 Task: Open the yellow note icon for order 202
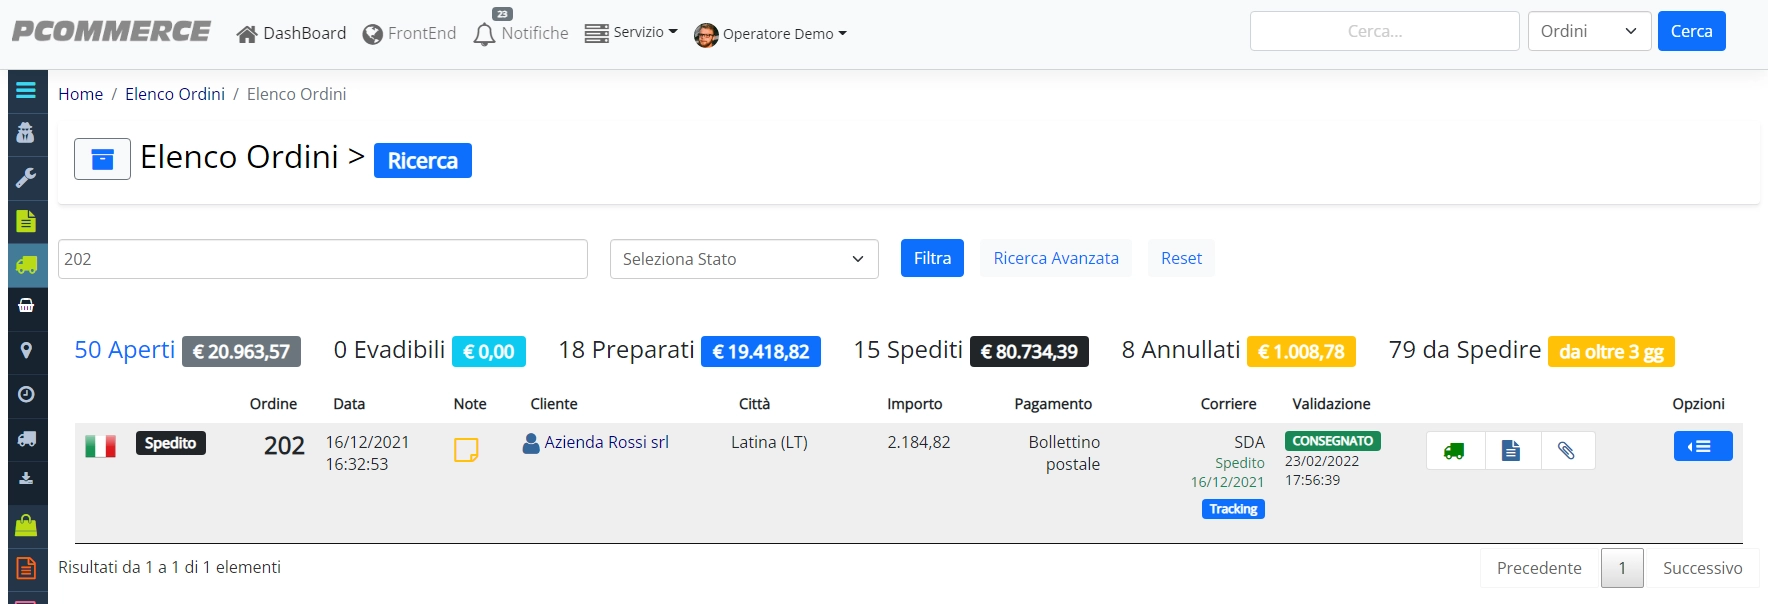click(466, 450)
